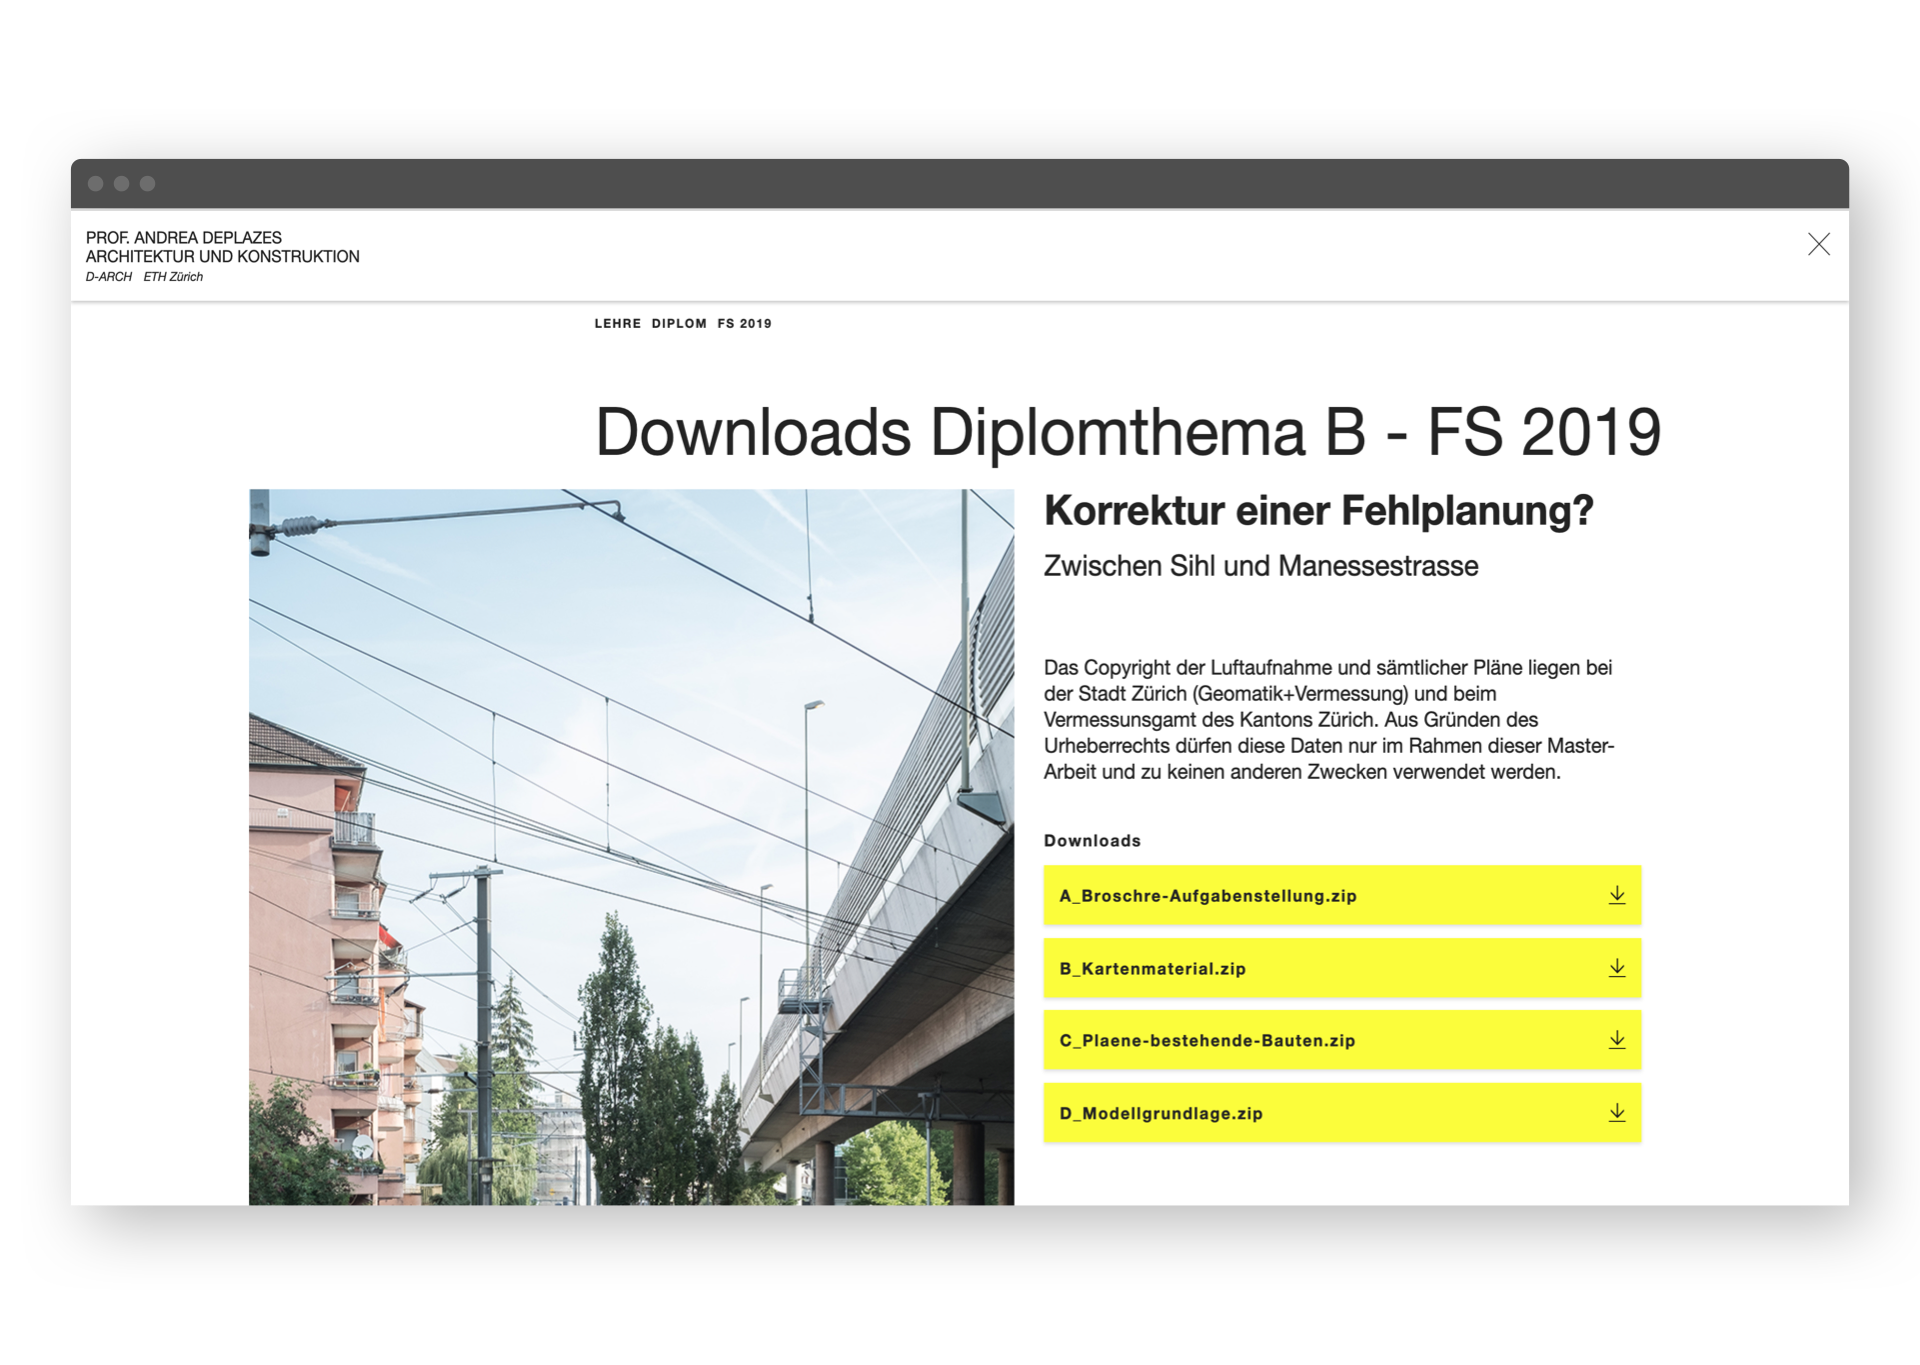Open DIPLOM in the breadcrumb
Image resolution: width=1920 pixels, height=1365 pixels.
679,324
